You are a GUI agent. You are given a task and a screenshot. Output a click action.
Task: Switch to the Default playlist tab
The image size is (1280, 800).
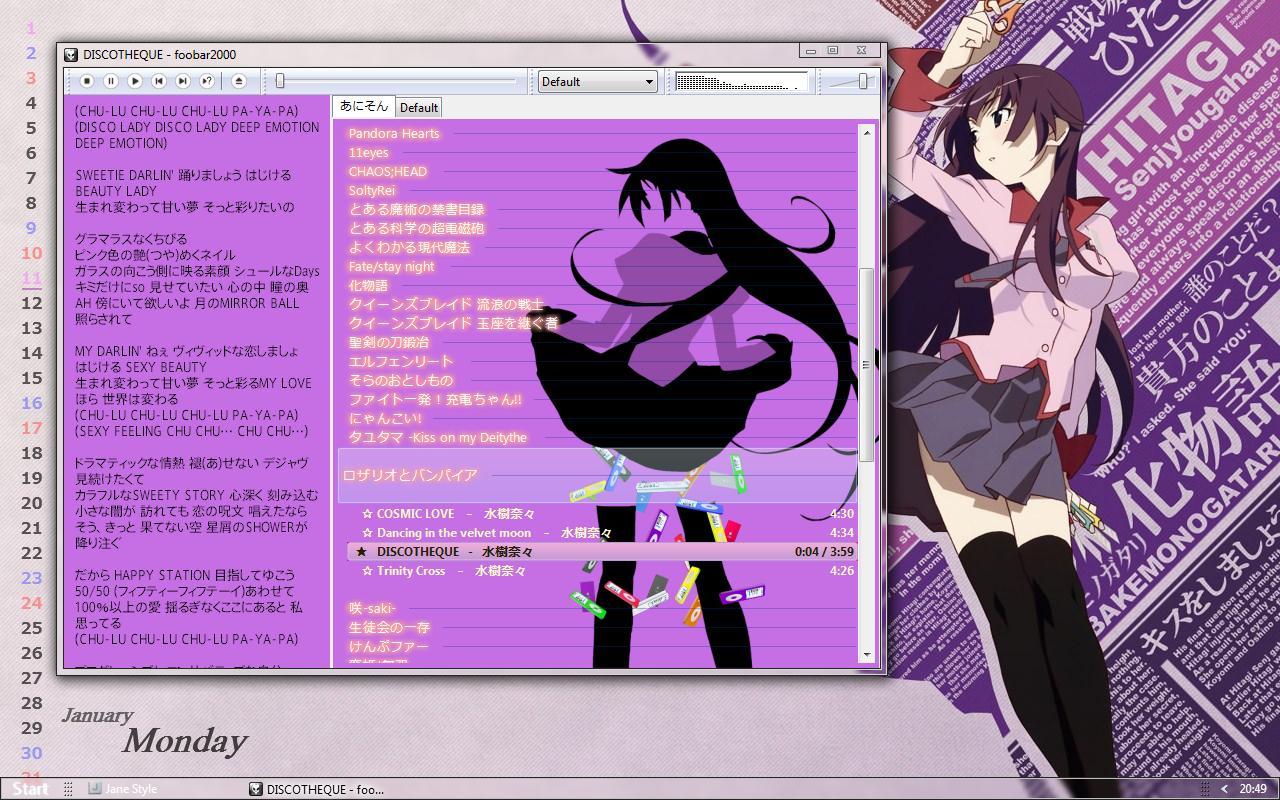pyautogui.click(x=419, y=108)
